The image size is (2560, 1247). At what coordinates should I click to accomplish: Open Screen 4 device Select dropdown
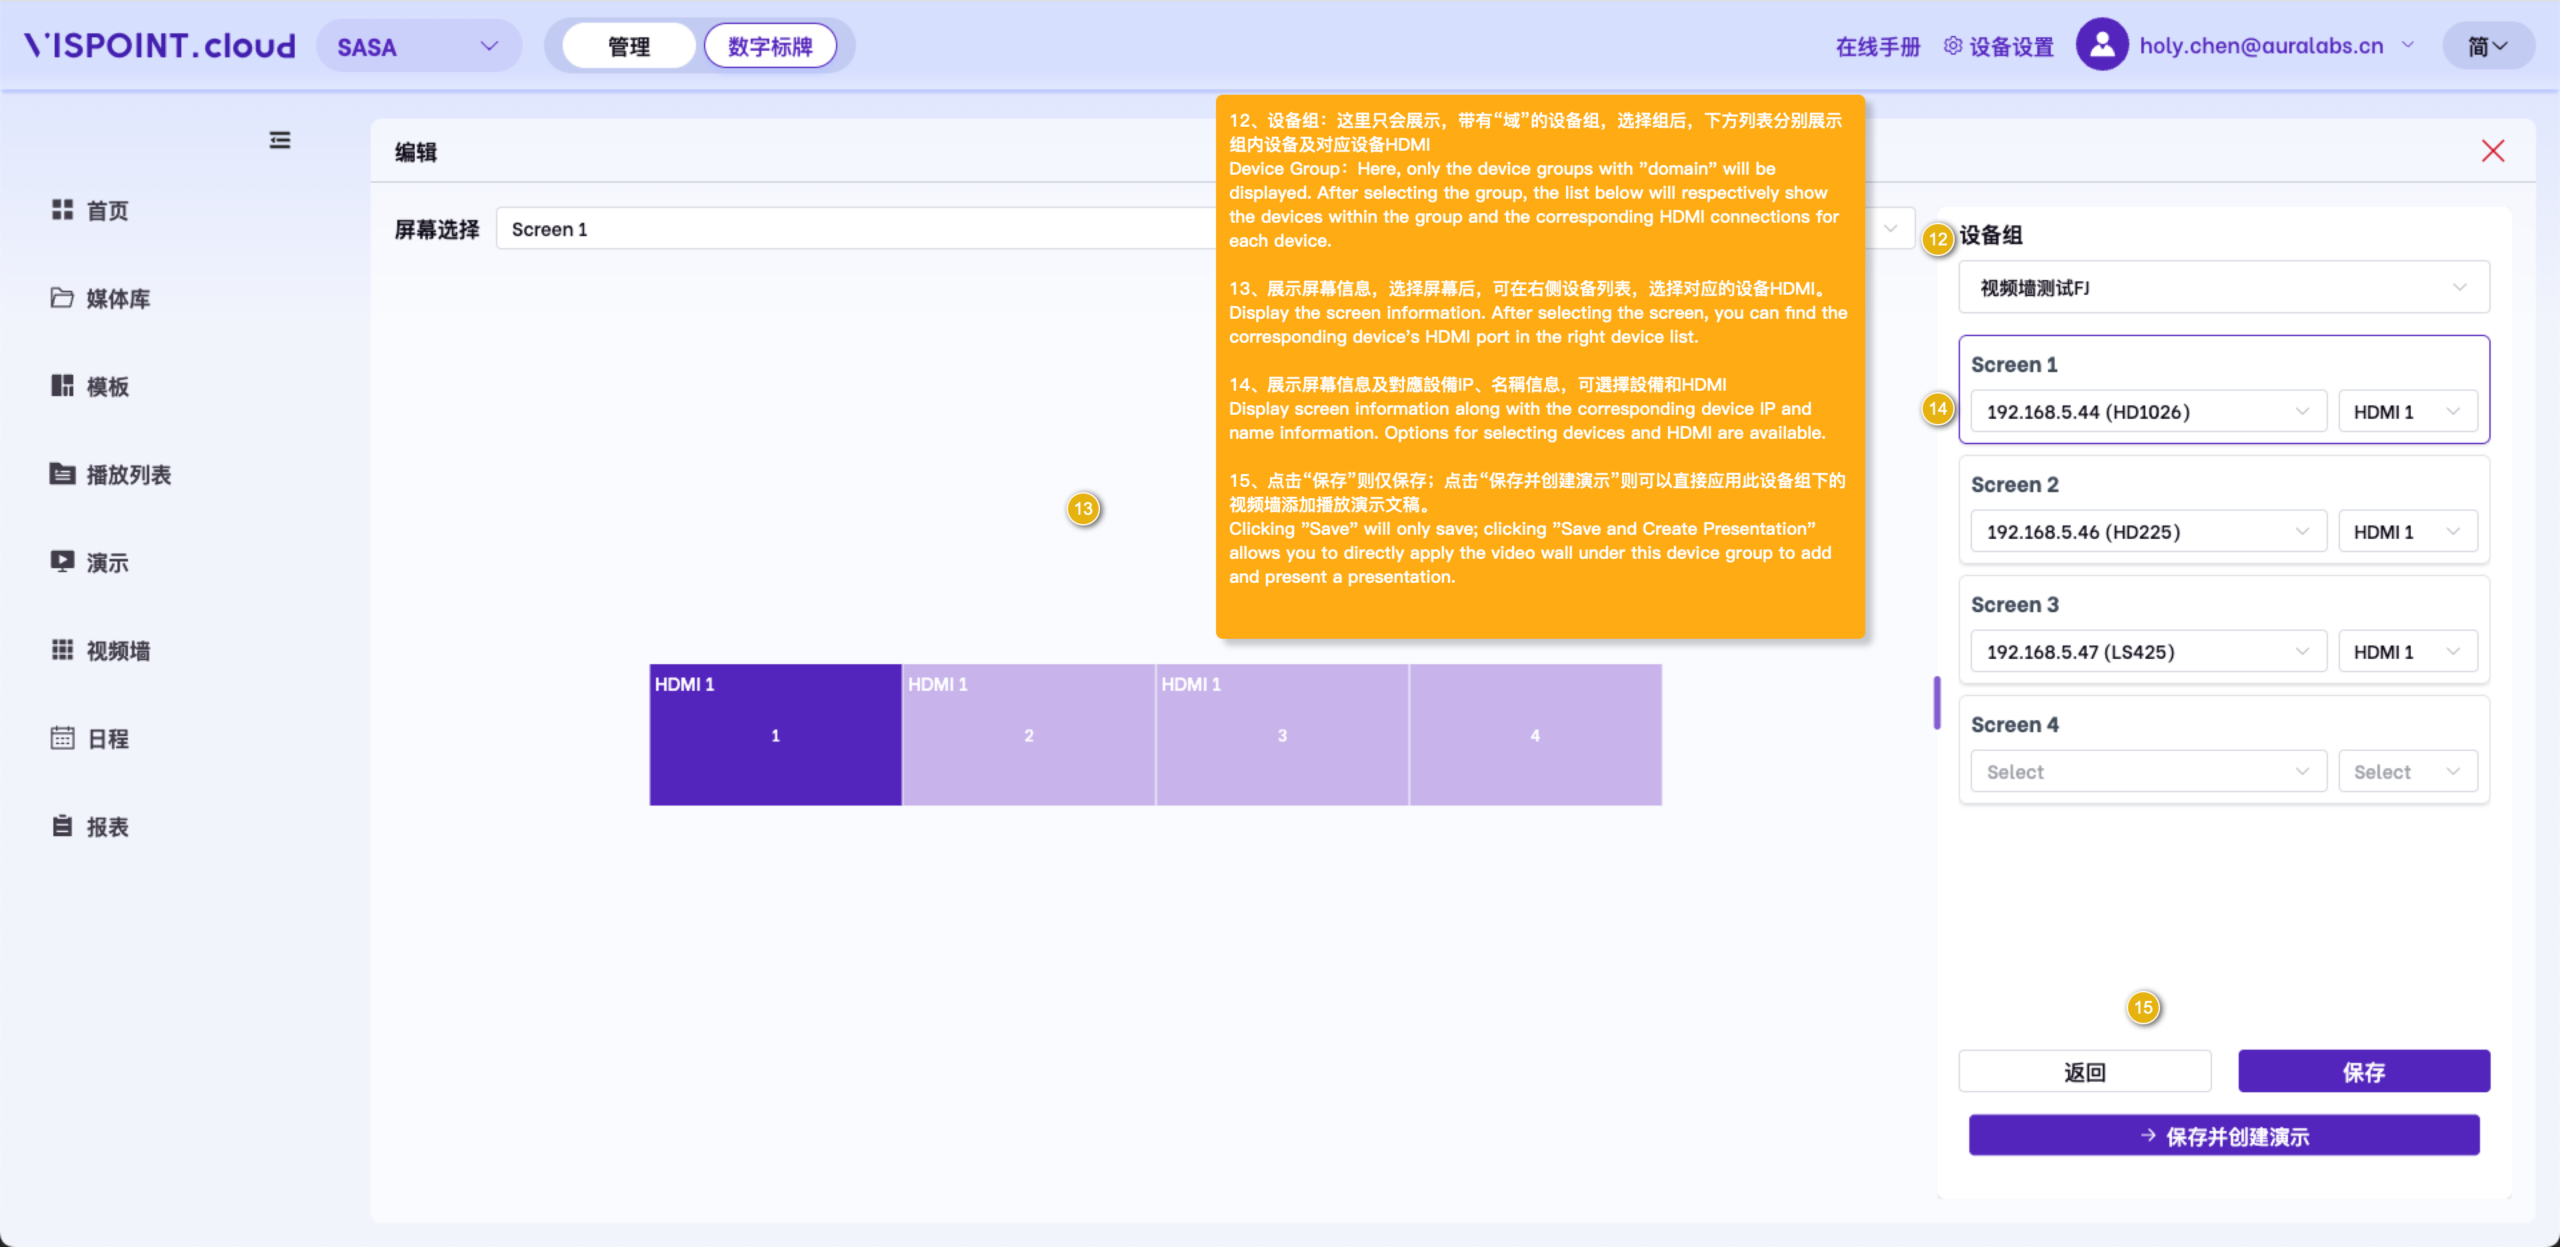(2147, 772)
